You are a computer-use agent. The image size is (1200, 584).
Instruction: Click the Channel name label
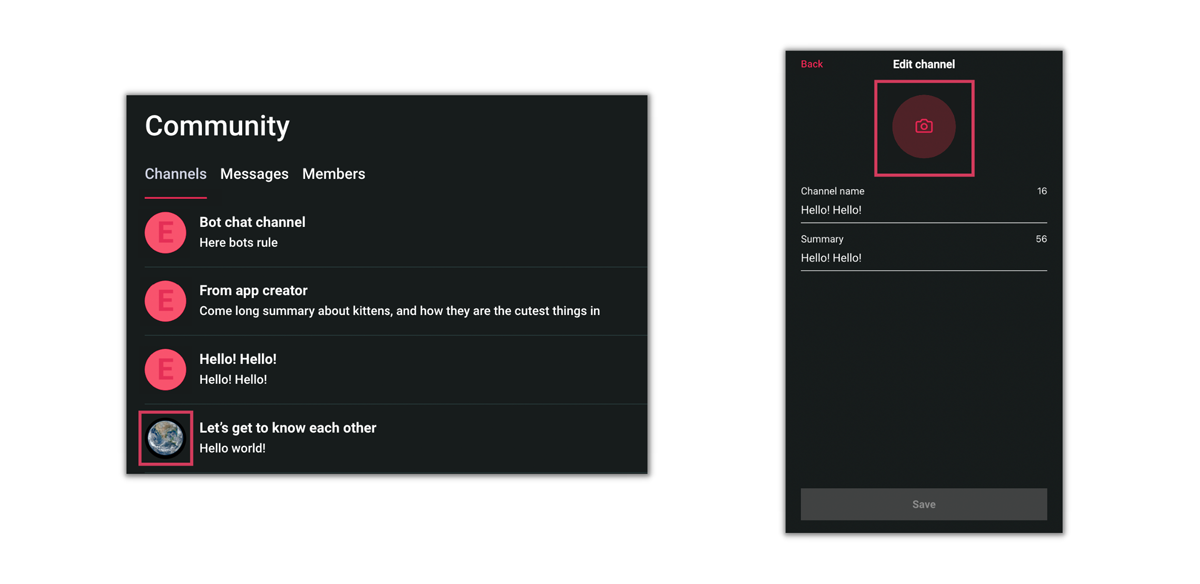click(832, 191)
